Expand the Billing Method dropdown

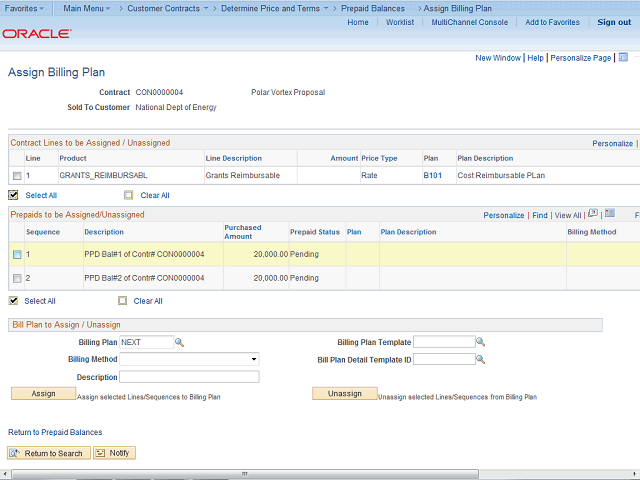pos(189,359)
